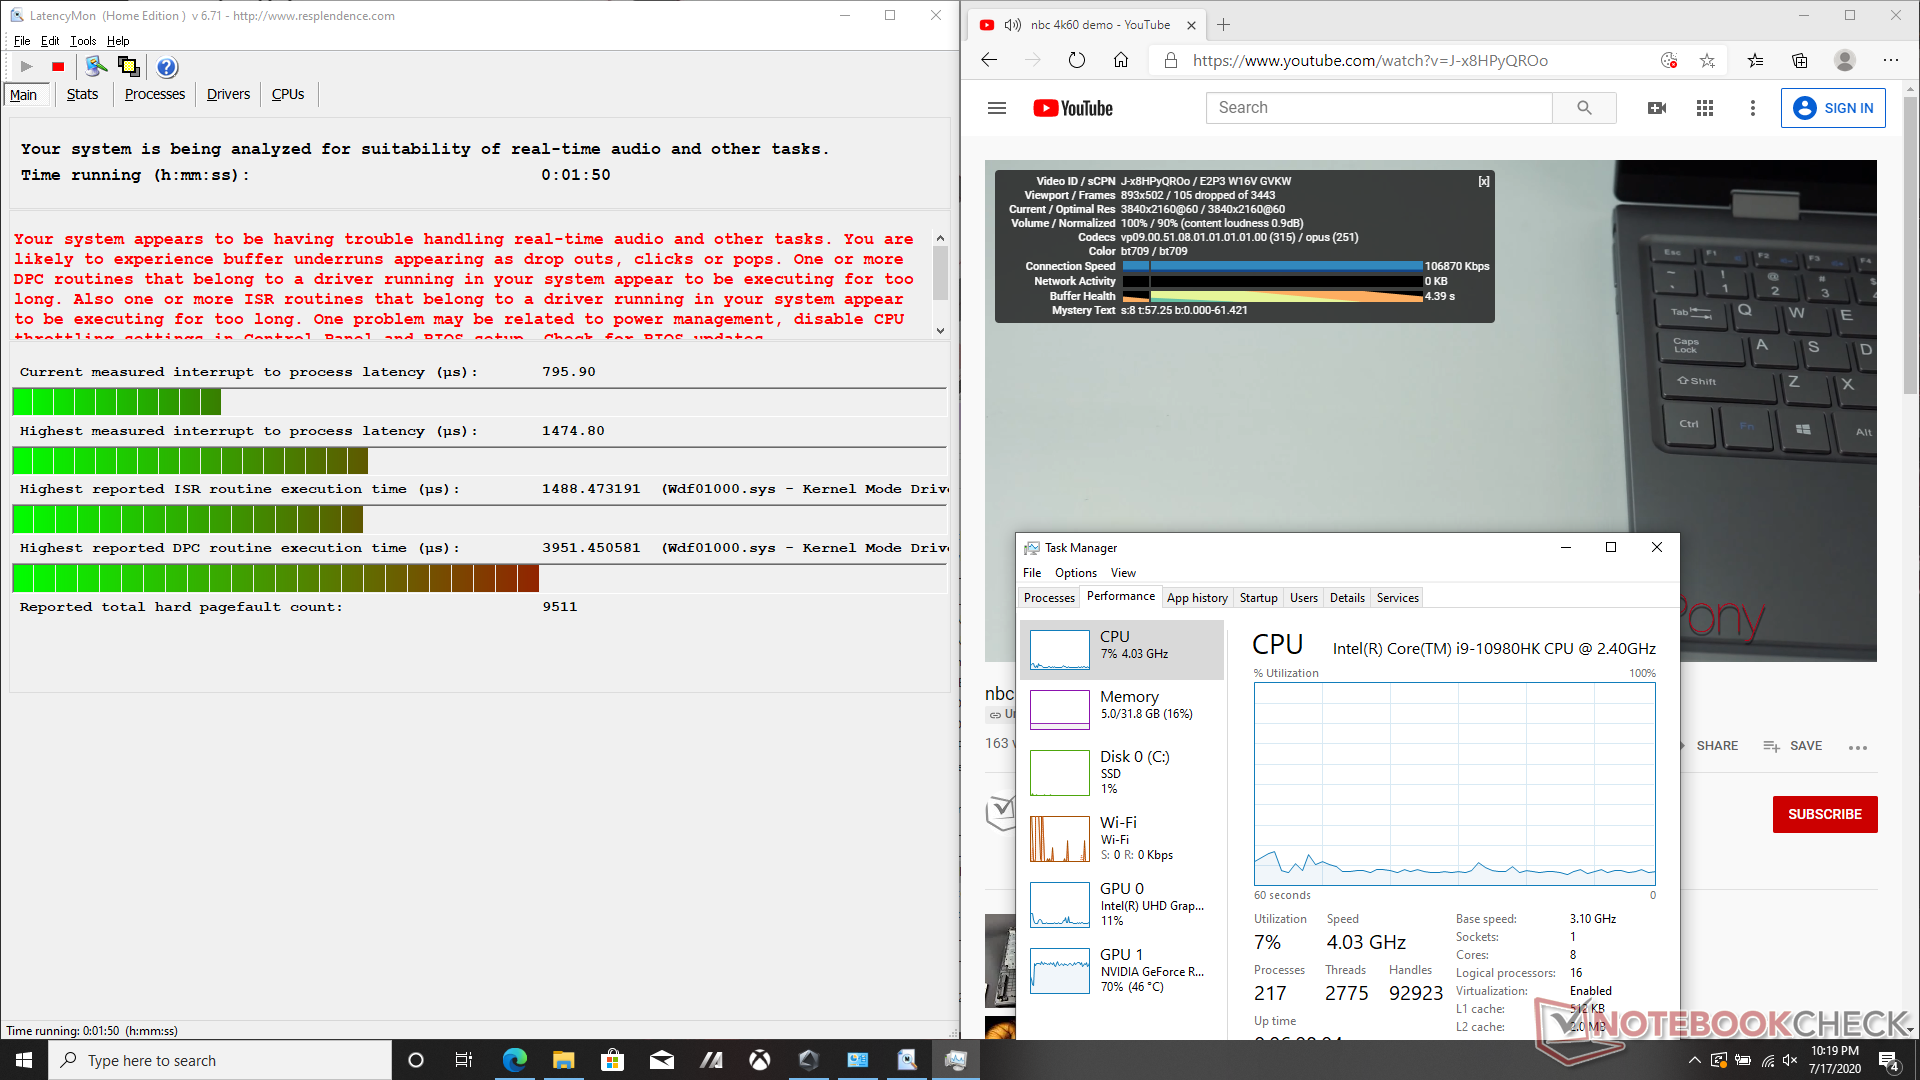Refresh the browser page
This screenshot has height=1080, width=1920.
point(1076,60)
